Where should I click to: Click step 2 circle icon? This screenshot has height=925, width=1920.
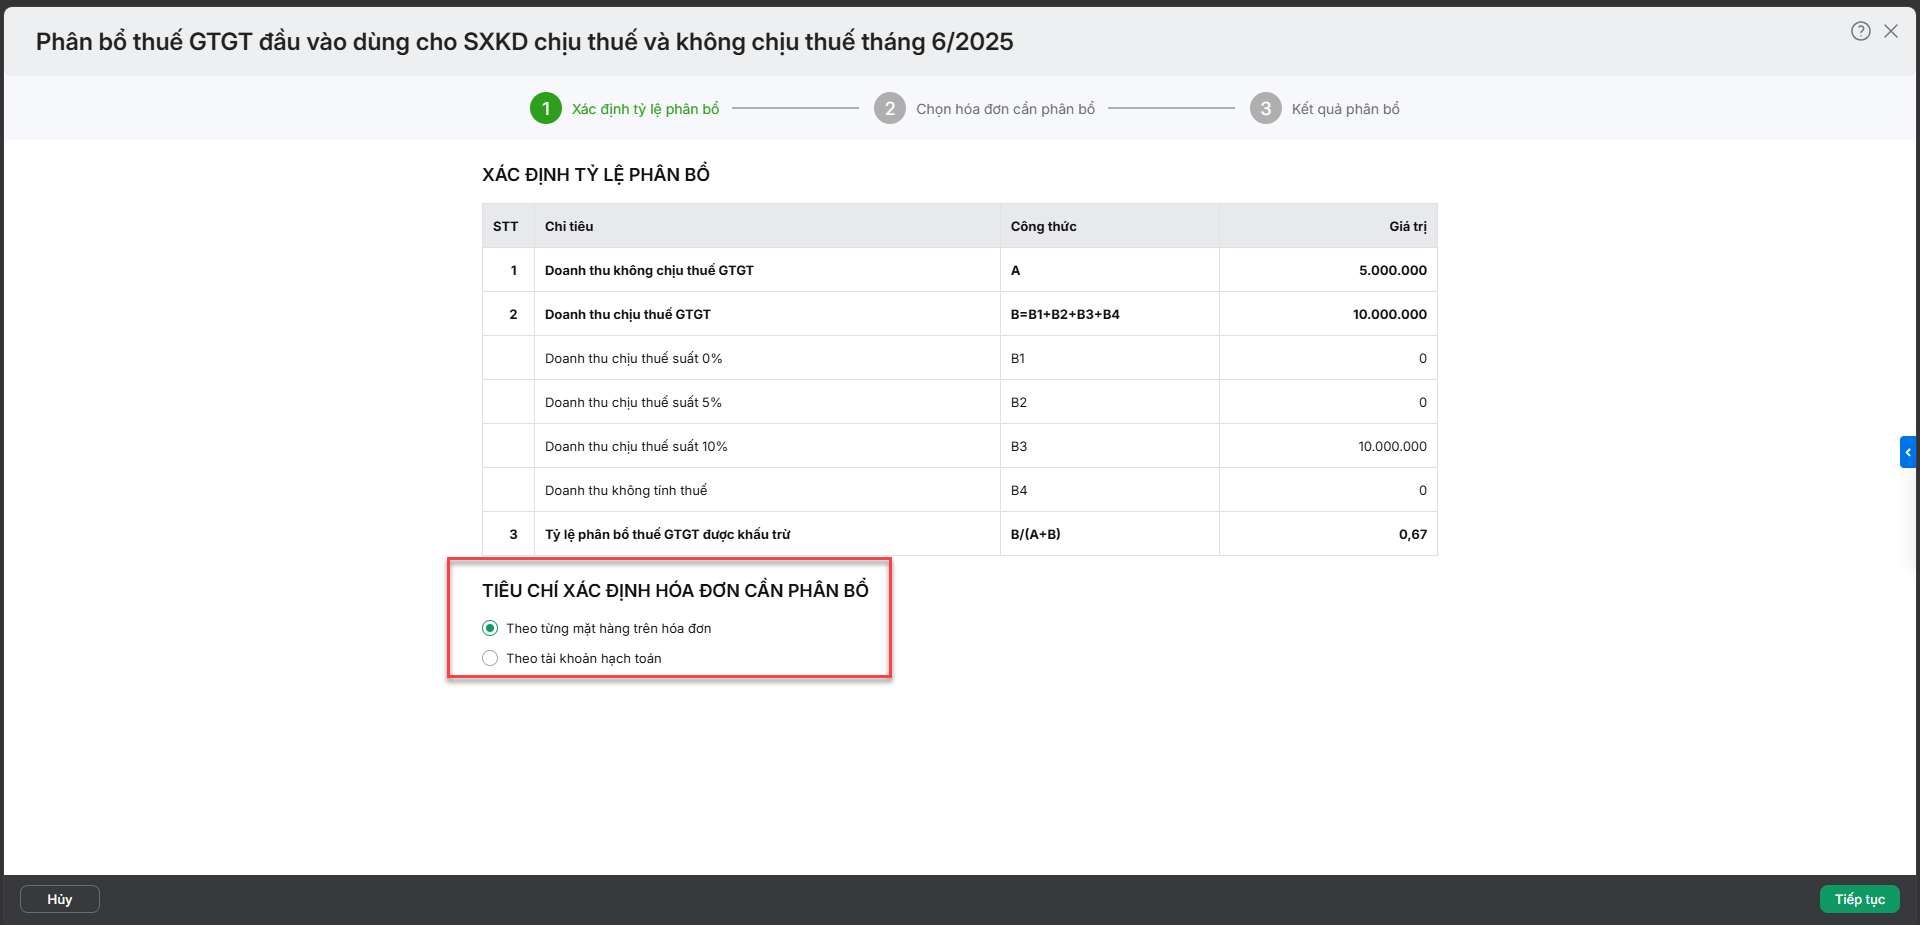coord(890,108)
